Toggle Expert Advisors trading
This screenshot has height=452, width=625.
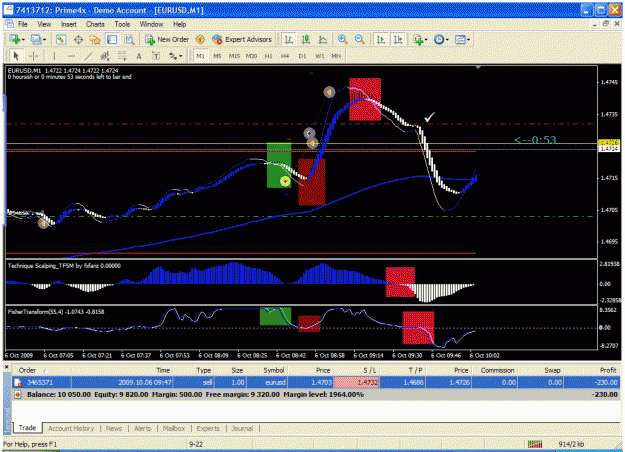coord(242,39)
